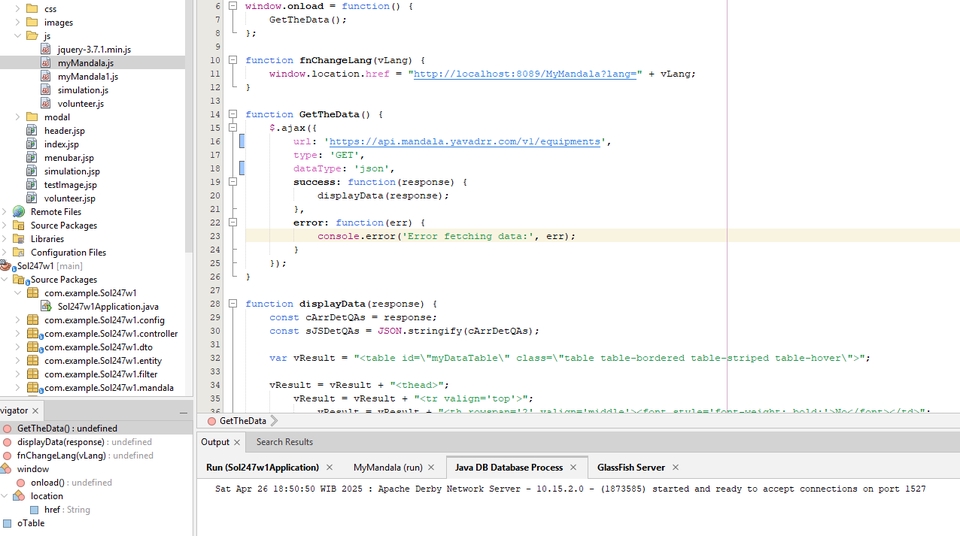Select the Java DB Database Process tab
The image size is (960, 536).
click(509, 467)
